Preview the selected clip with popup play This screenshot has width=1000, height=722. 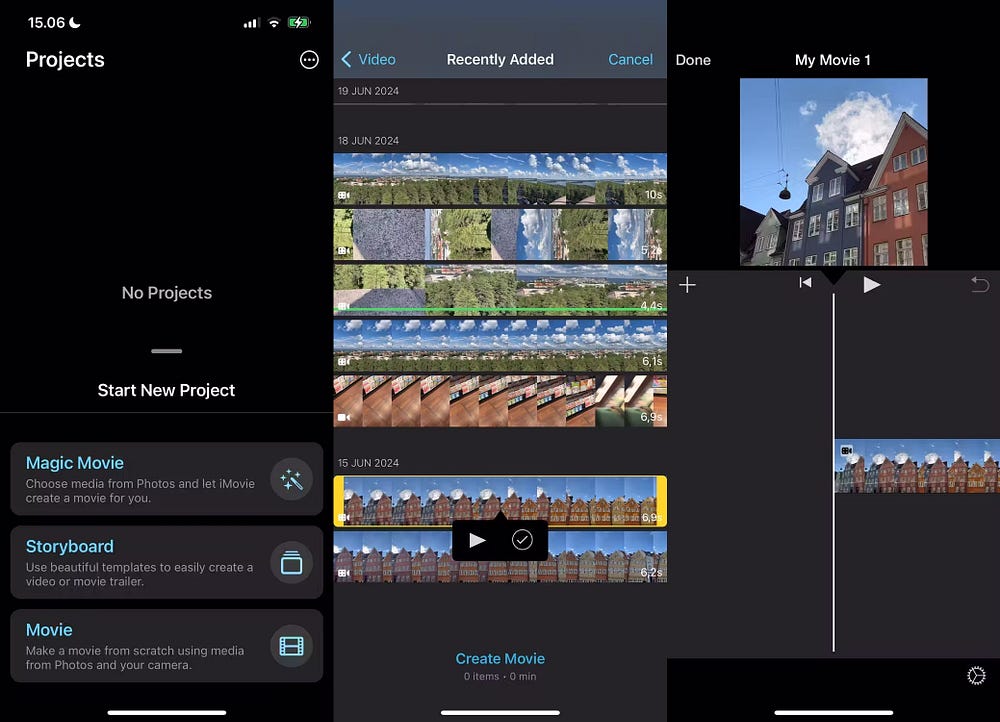tap(477, 540)
